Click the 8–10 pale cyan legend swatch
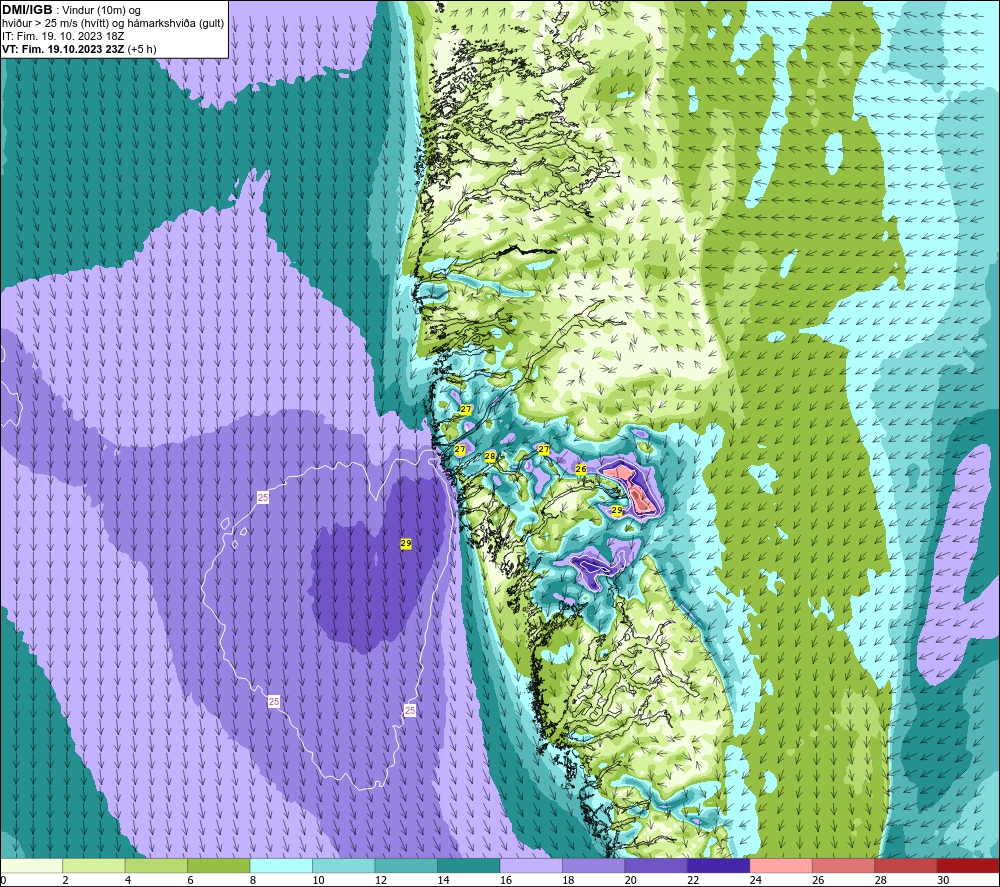1000x887 pixels. 281,865
